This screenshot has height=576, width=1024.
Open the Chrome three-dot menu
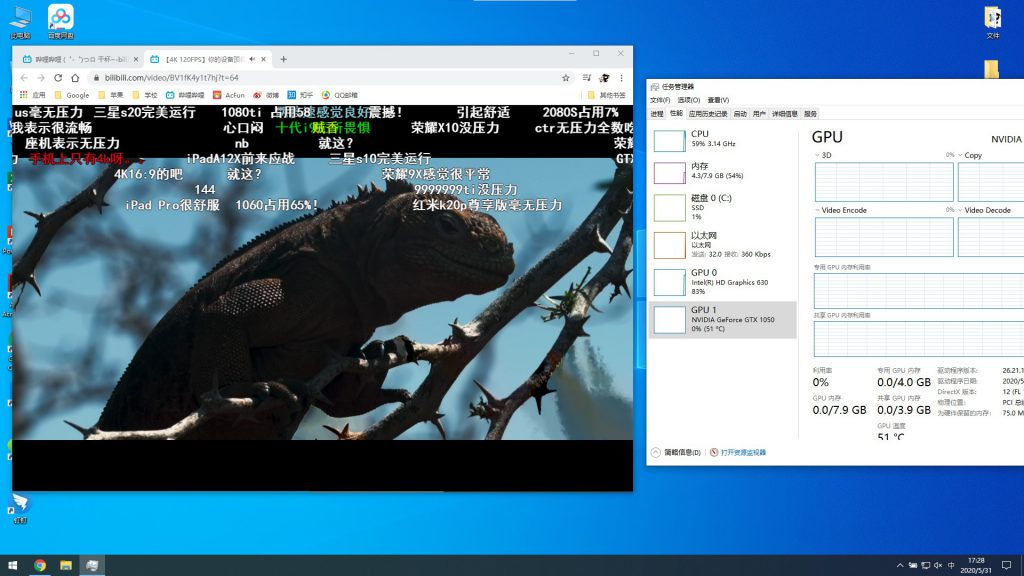[x=621, y=78]
